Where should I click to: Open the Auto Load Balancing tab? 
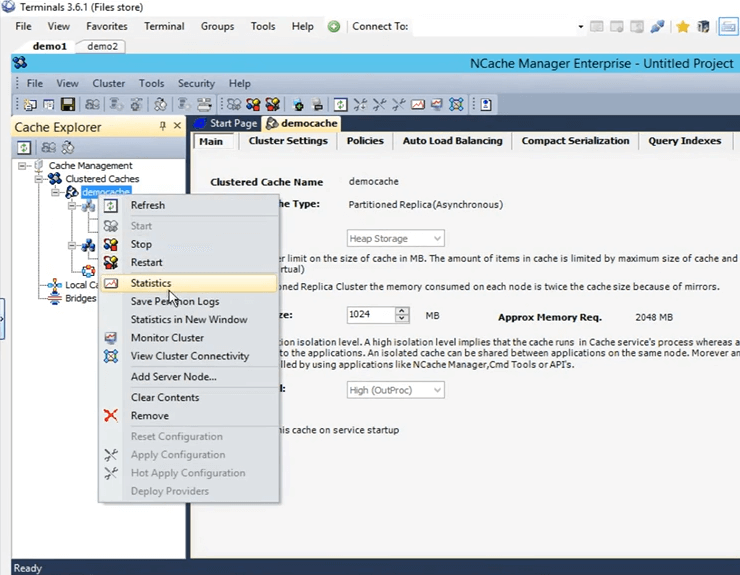click(x=453, y=141)
